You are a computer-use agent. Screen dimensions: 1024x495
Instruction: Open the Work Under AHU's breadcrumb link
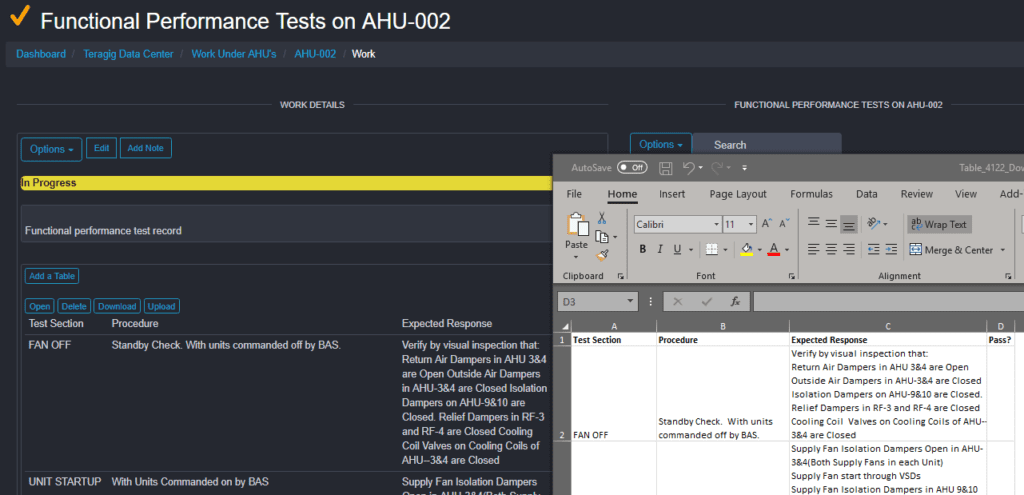point(234,54)
